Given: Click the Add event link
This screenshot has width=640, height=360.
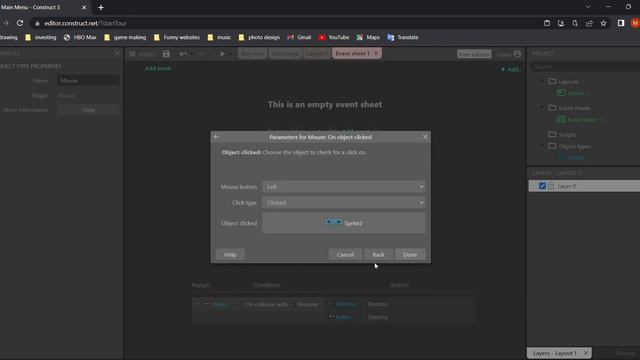Looking at the screenshot, I should (x=158, y=68).
